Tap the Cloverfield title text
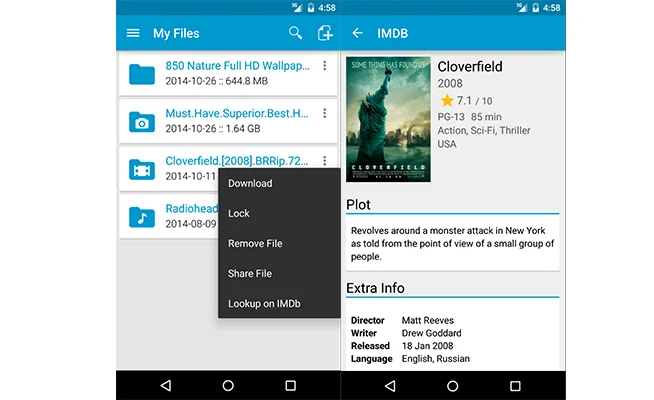Viewport: 654px width, 400px height. [x=470, y=66]
